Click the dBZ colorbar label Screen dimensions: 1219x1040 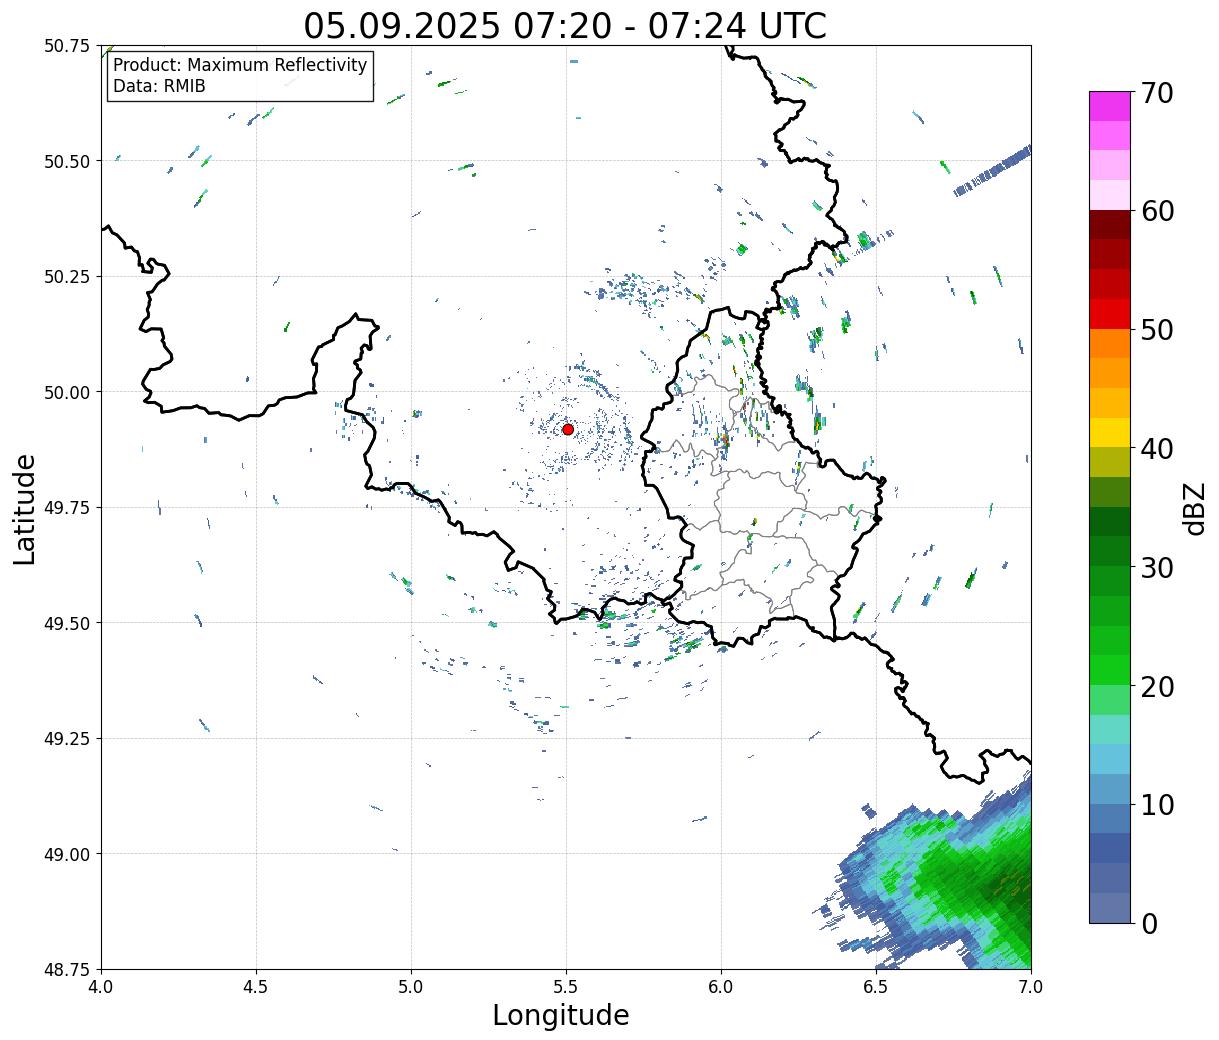[1194, 507]
